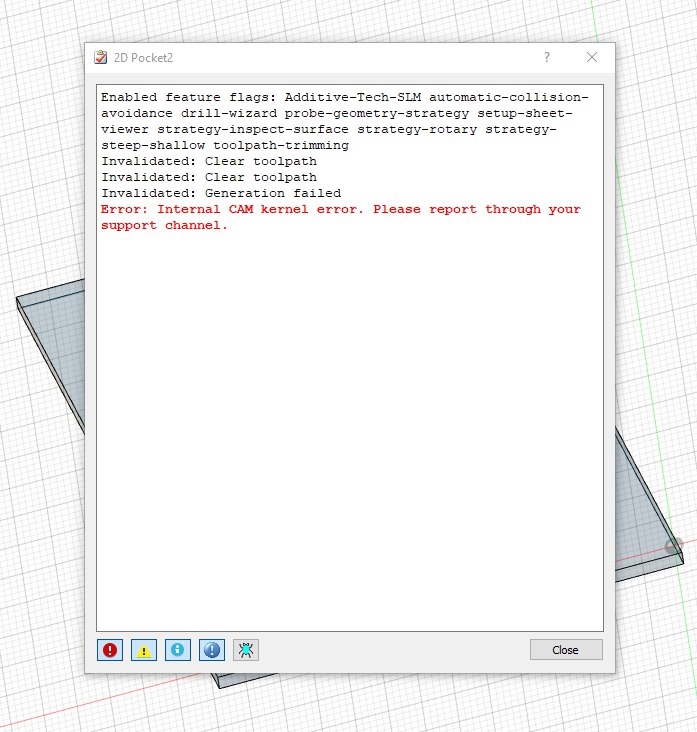Click the 2D Pocket2 title clipboard icon
The image size is (697, 732).
coord(100,57)
